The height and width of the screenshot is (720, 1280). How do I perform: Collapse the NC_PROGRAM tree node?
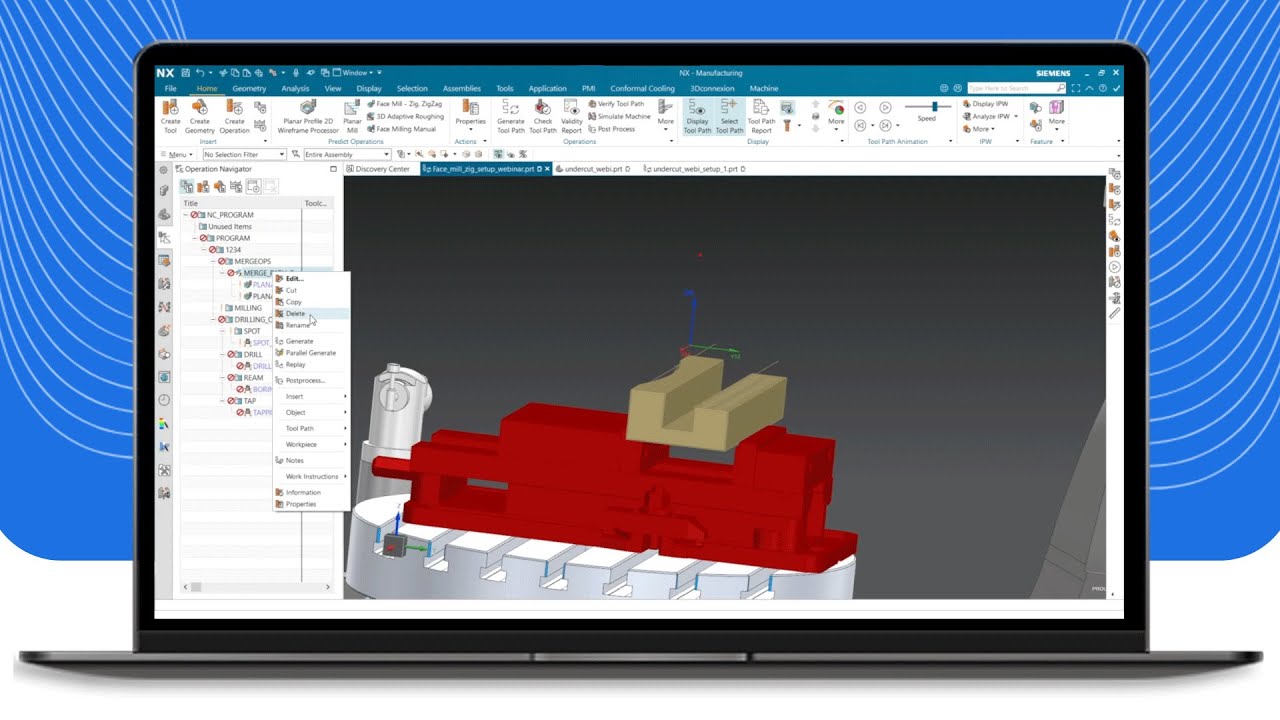click(186, 215)
